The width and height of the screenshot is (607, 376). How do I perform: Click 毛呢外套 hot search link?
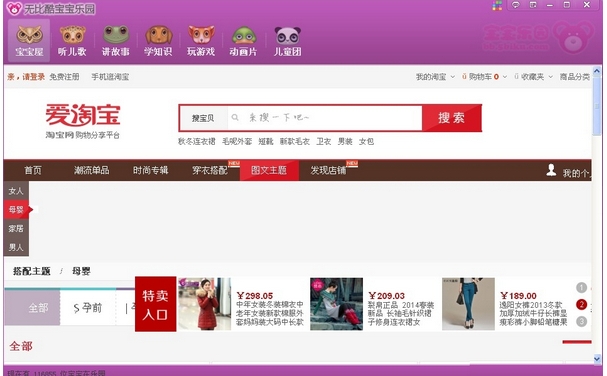click(237, 141)
